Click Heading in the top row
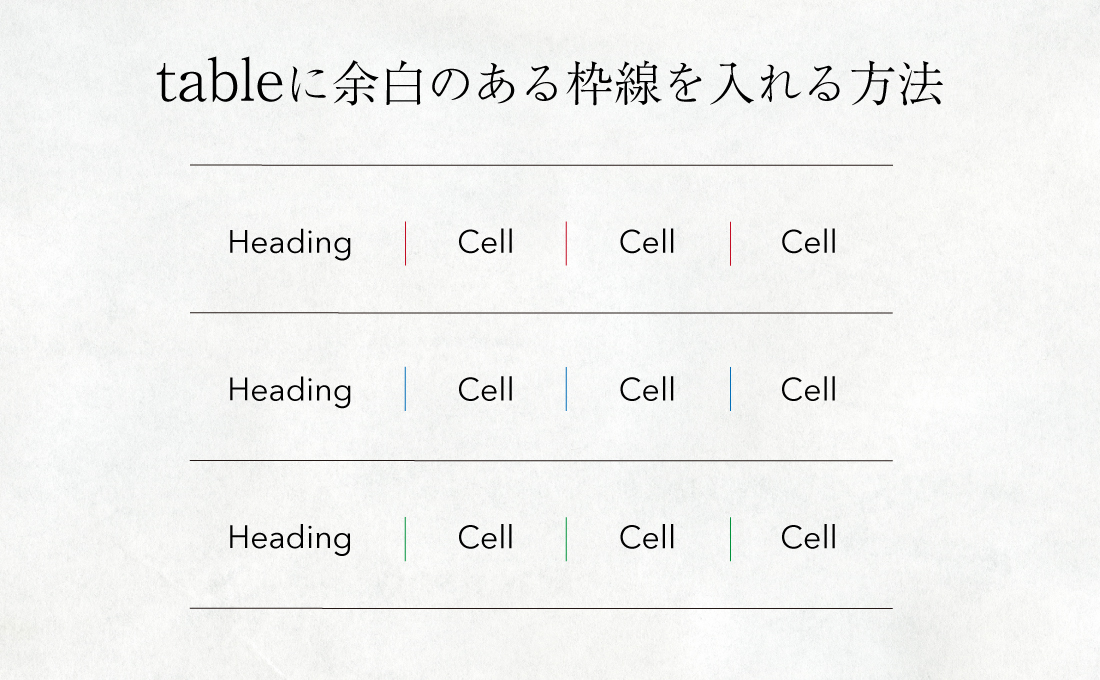The height and width of the screenshot is (680, 1100). tap(290, 243)
